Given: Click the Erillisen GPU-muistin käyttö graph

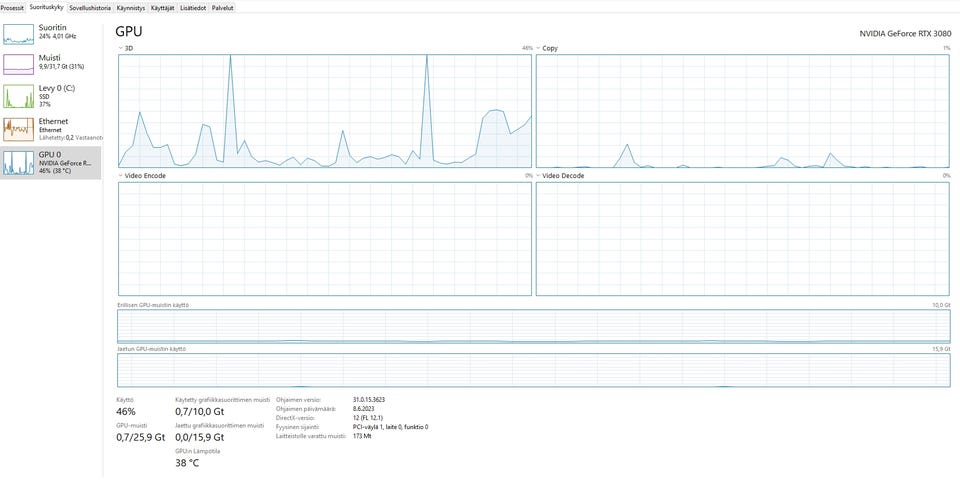Looking at the screenshot, I should point(533,326).
